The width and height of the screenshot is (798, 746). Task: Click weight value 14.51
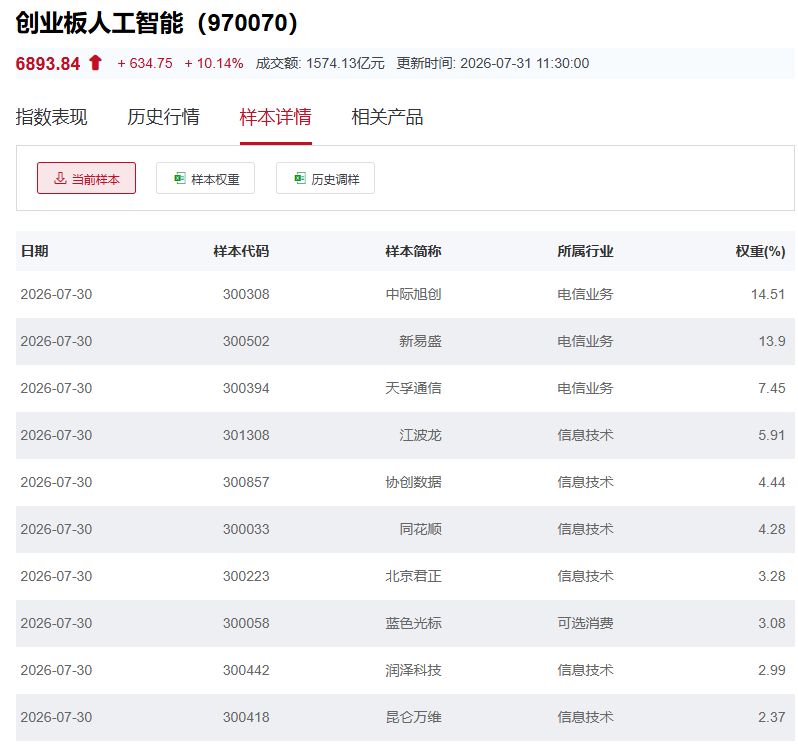[x=768, y=294]
